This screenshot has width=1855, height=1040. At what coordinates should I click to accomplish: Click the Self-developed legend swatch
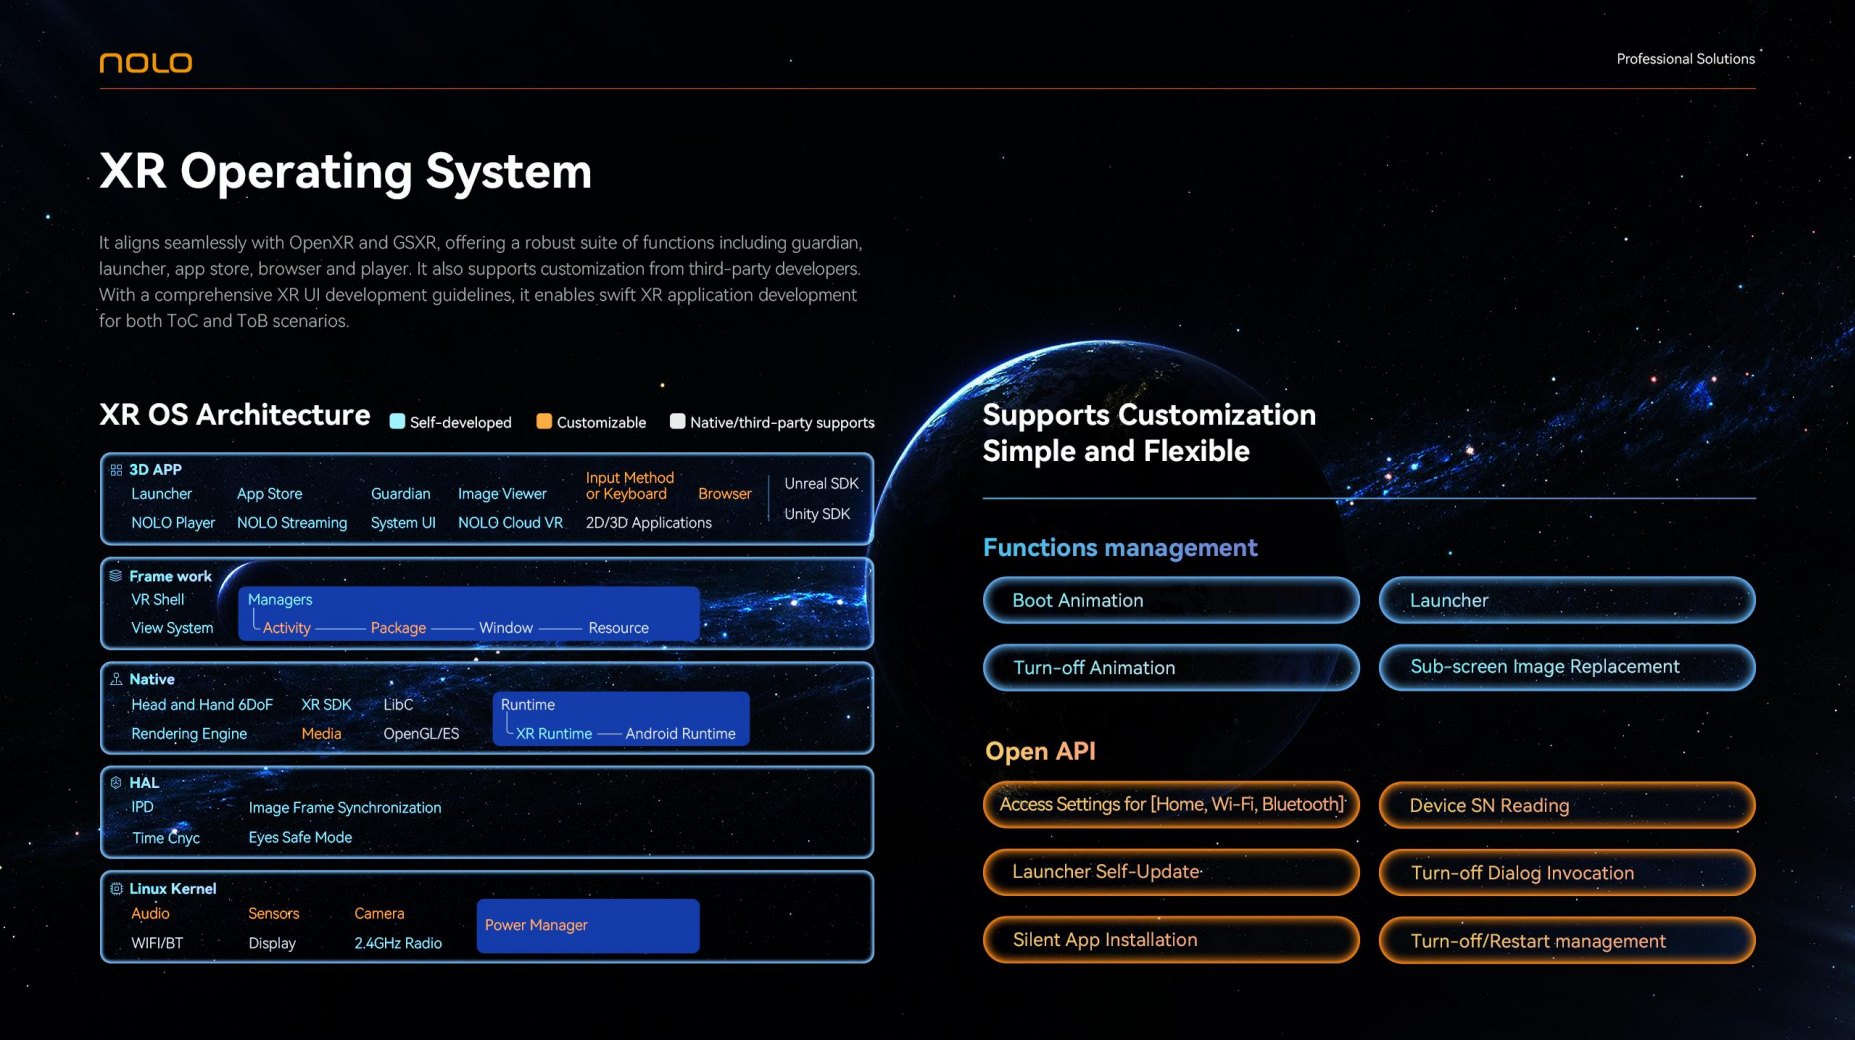click(x=397, y=421)
